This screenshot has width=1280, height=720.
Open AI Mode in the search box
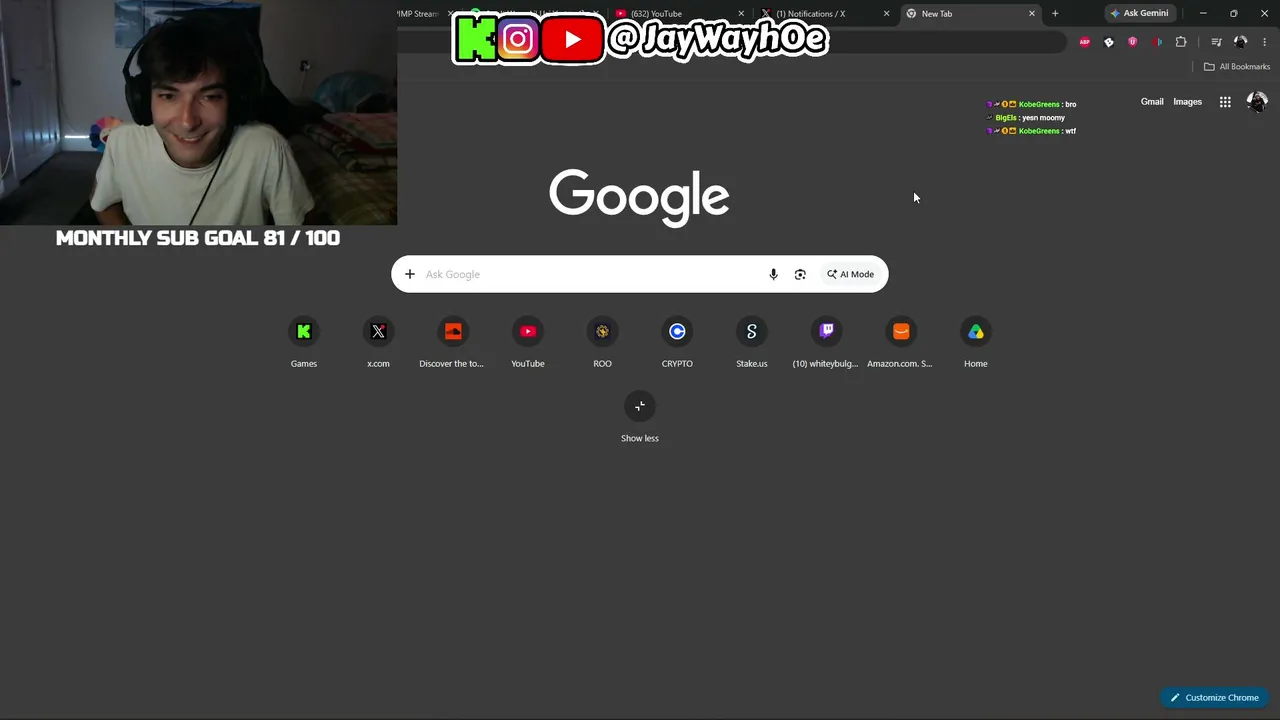pyautogui.click(x=851, y=274)
